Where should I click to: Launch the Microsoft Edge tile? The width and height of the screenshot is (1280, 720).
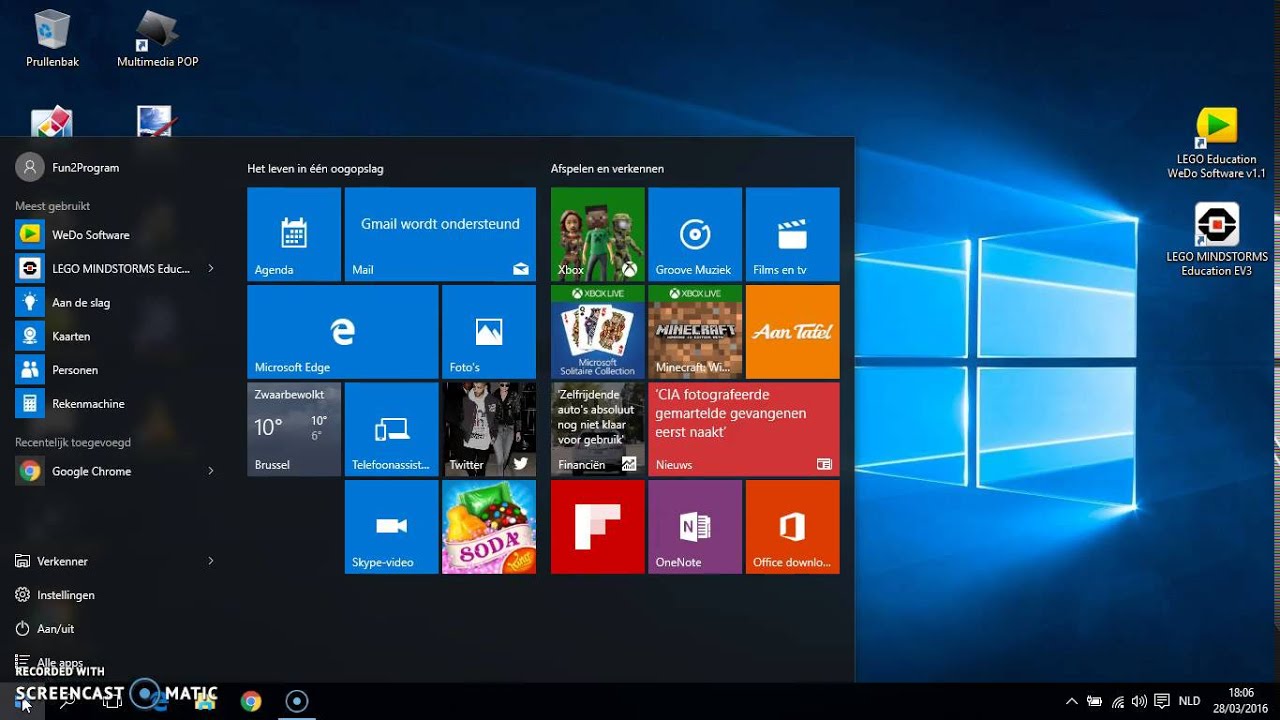[x=342, y=331]
